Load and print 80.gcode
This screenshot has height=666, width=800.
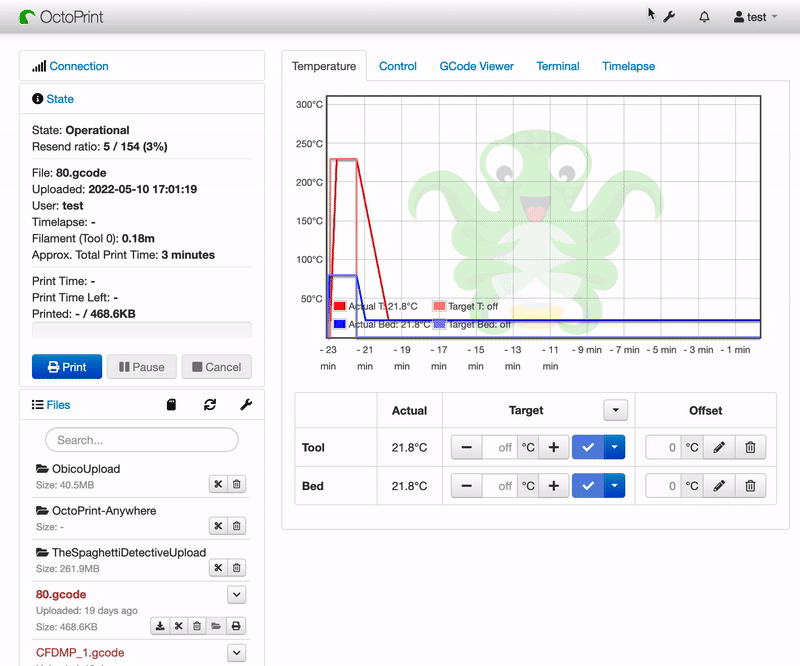tap(236, 626)
